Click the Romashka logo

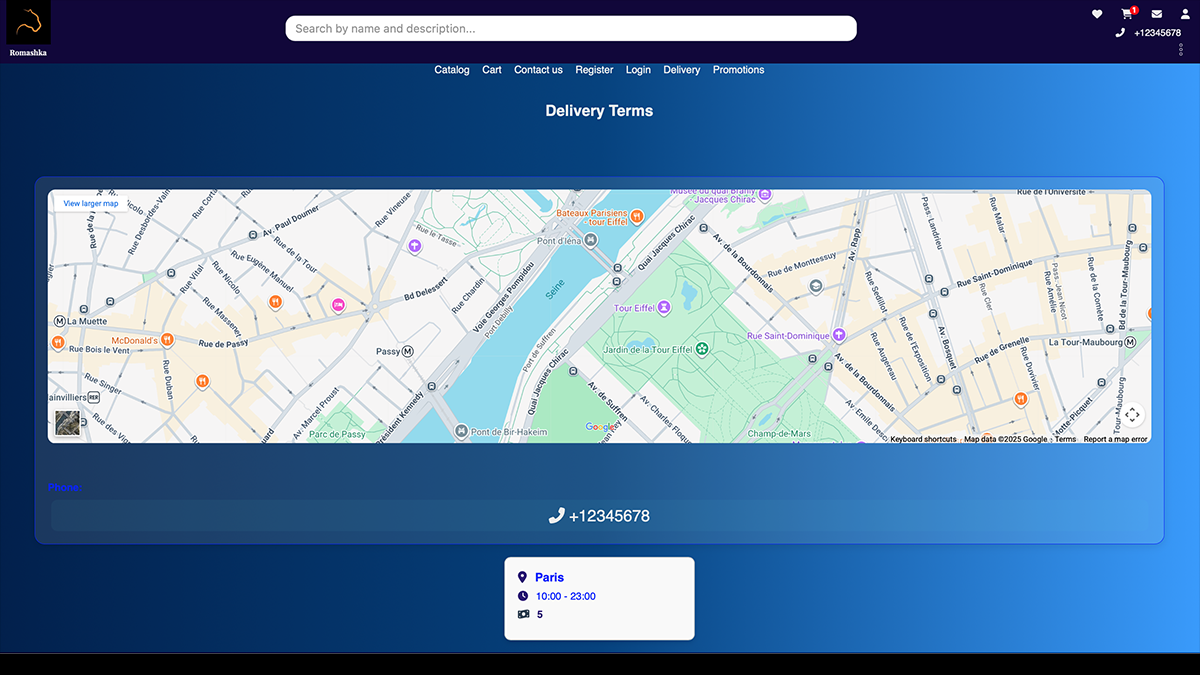coord(28,28)
